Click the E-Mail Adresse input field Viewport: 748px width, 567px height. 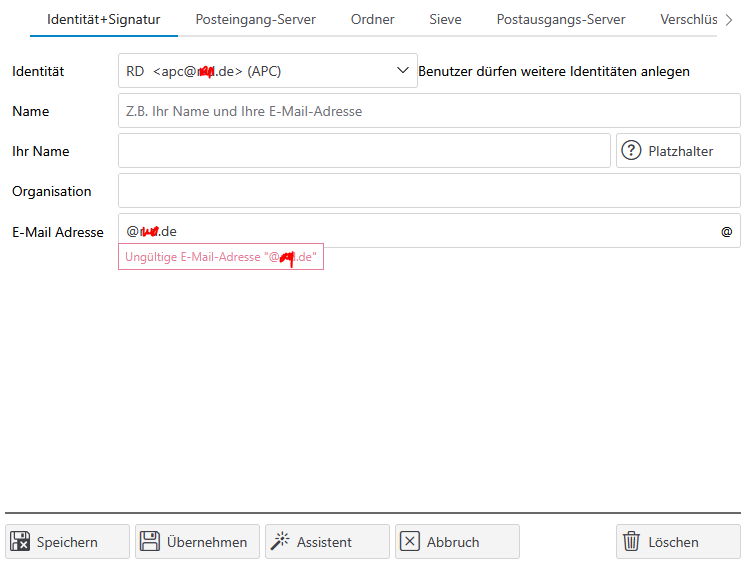(x=420, y=232)
